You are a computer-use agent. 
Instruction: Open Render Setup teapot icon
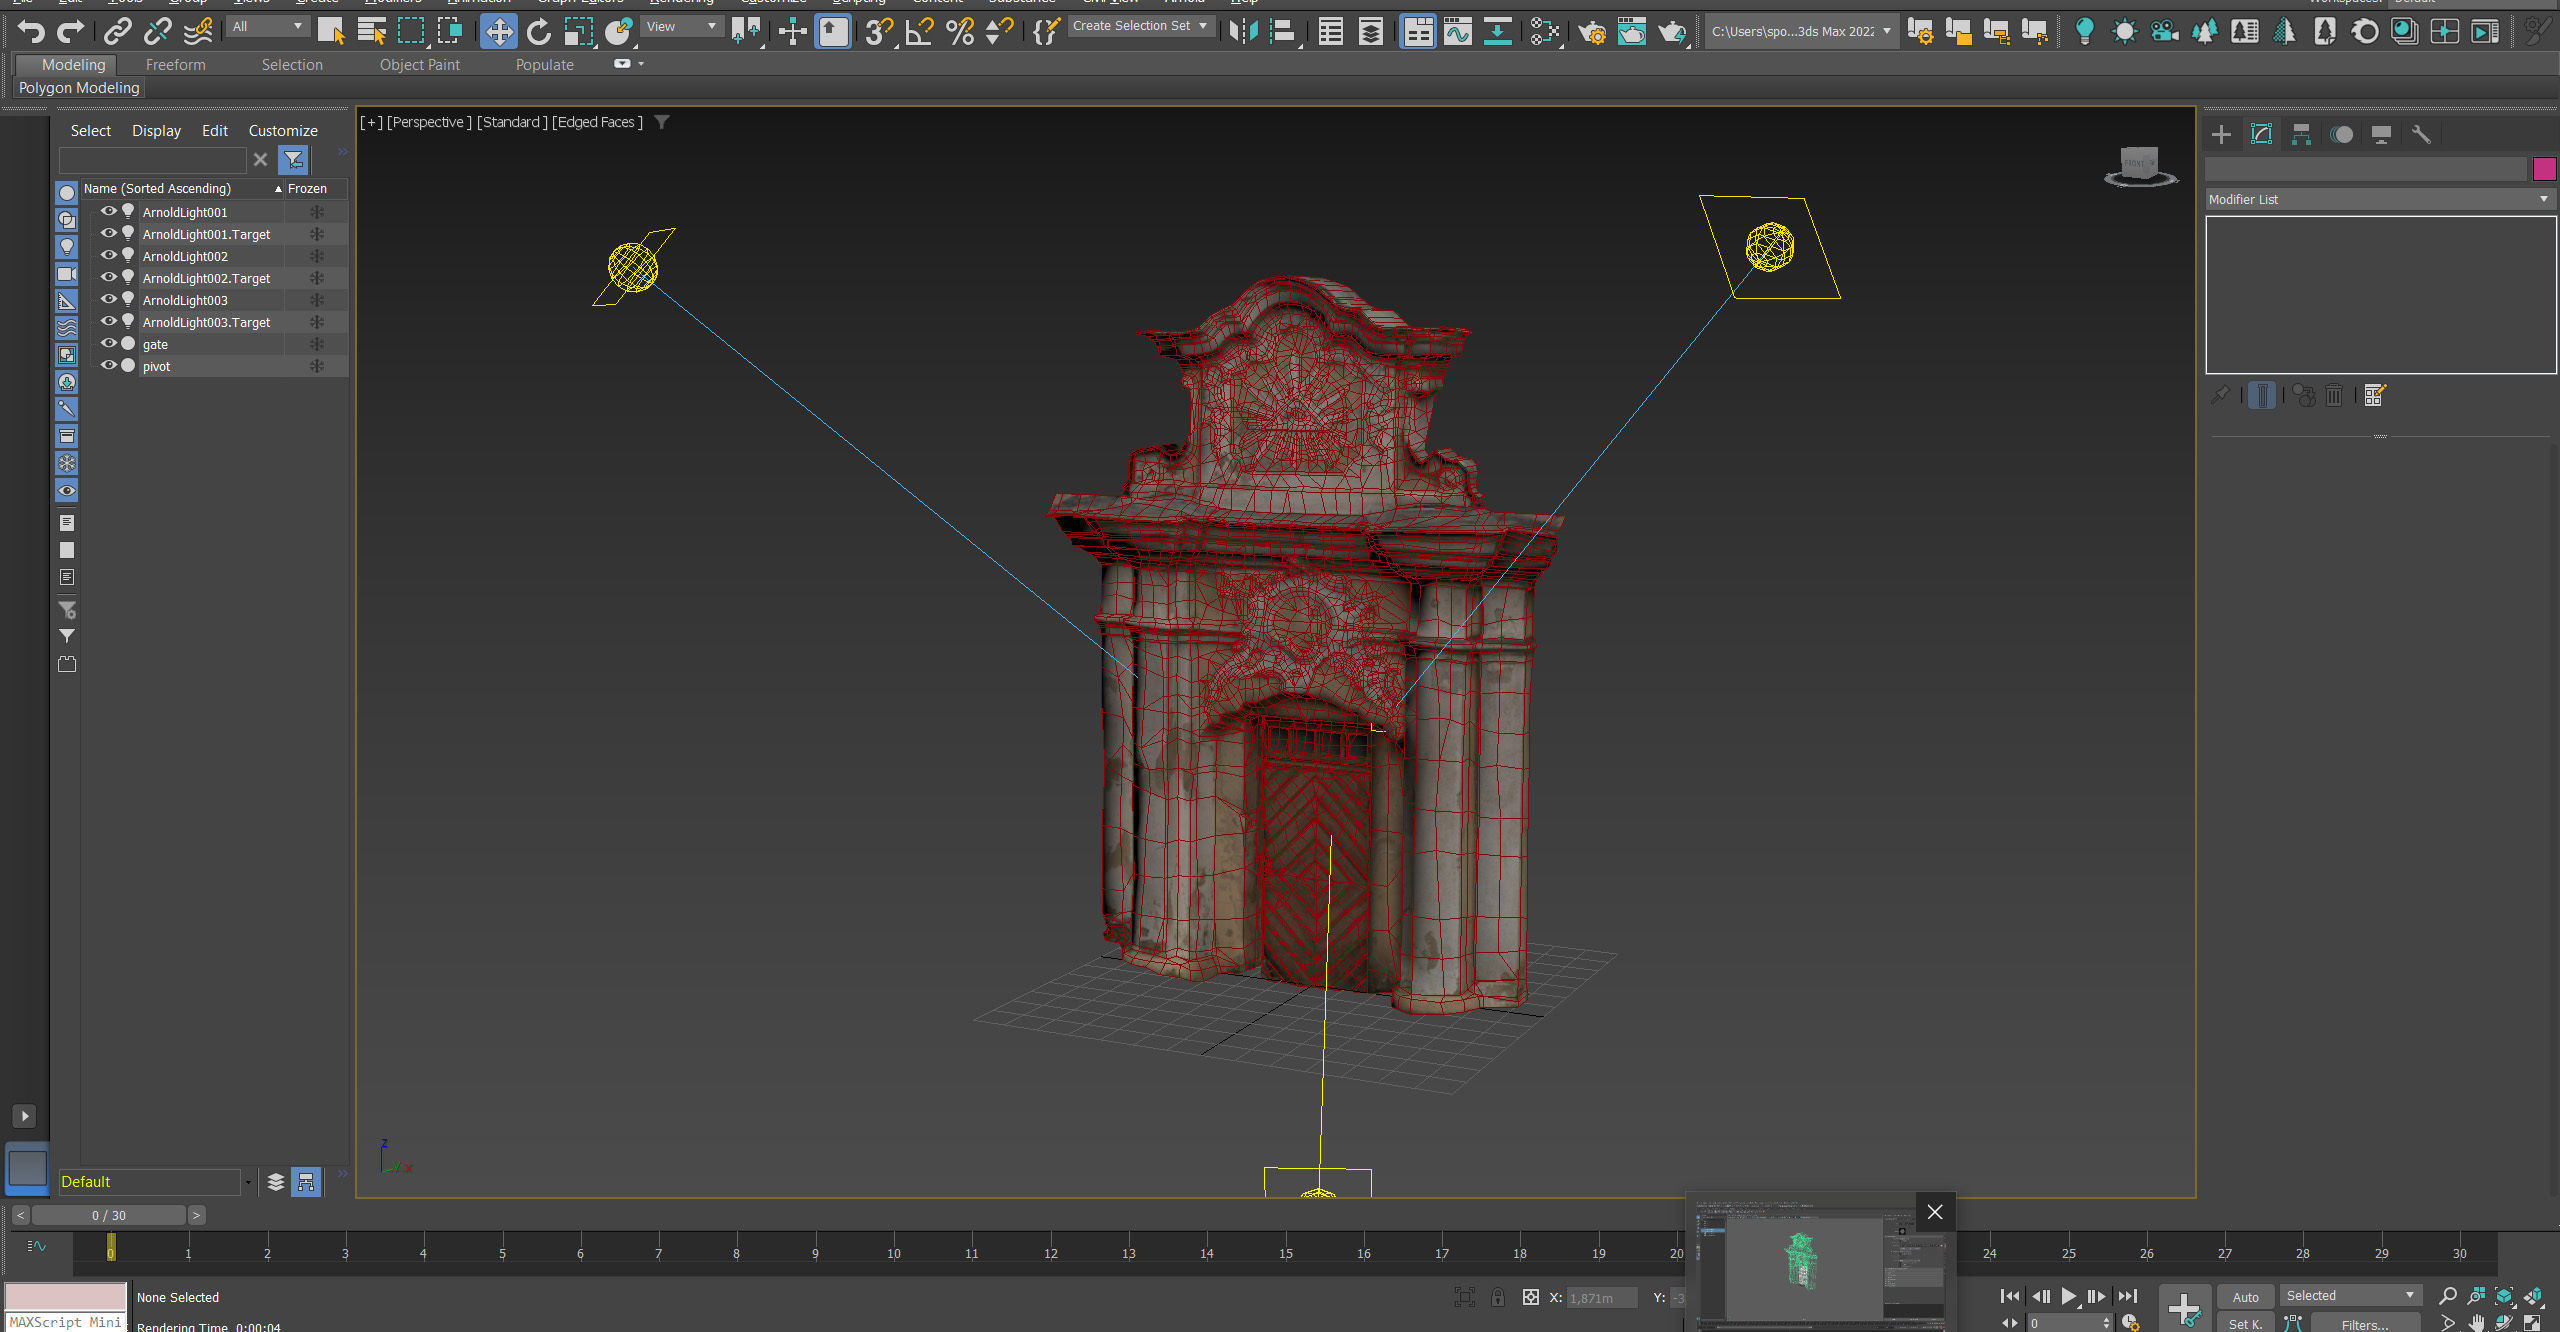click(1591, 32)
